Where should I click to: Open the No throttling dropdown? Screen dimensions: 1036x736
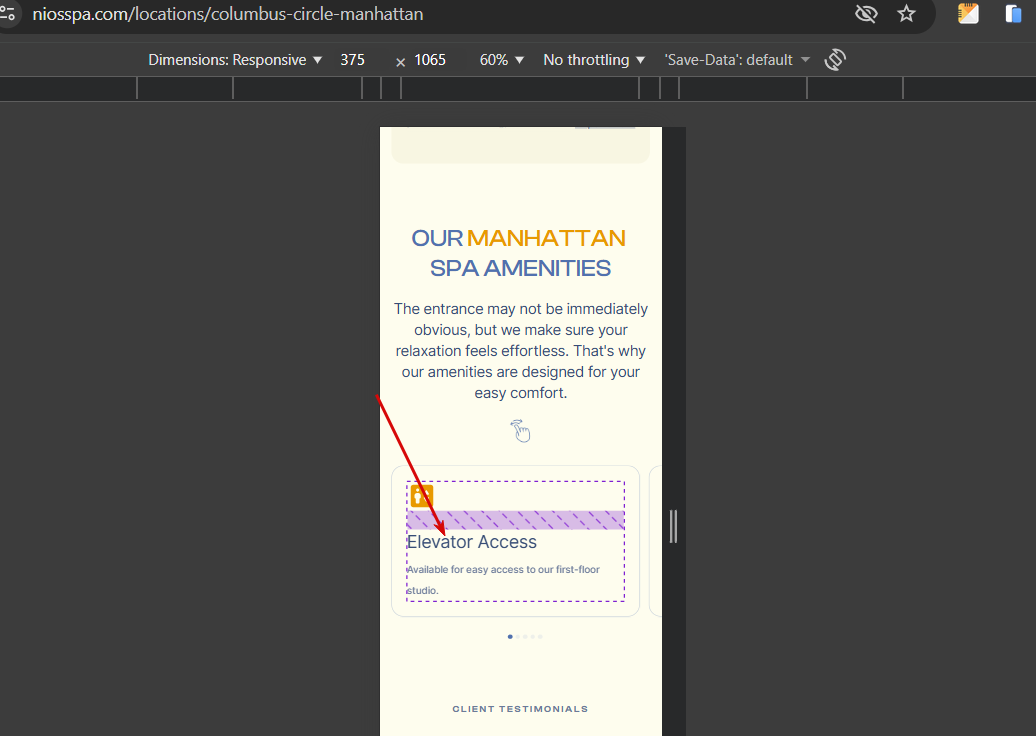click(x=594, y=60)
